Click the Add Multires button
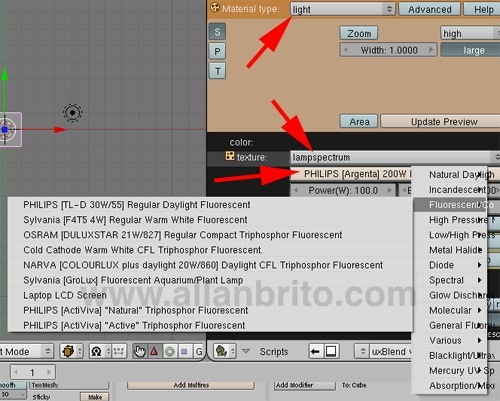Image resolution: width=500 pixels, height=401 pixels. (191, 385)
